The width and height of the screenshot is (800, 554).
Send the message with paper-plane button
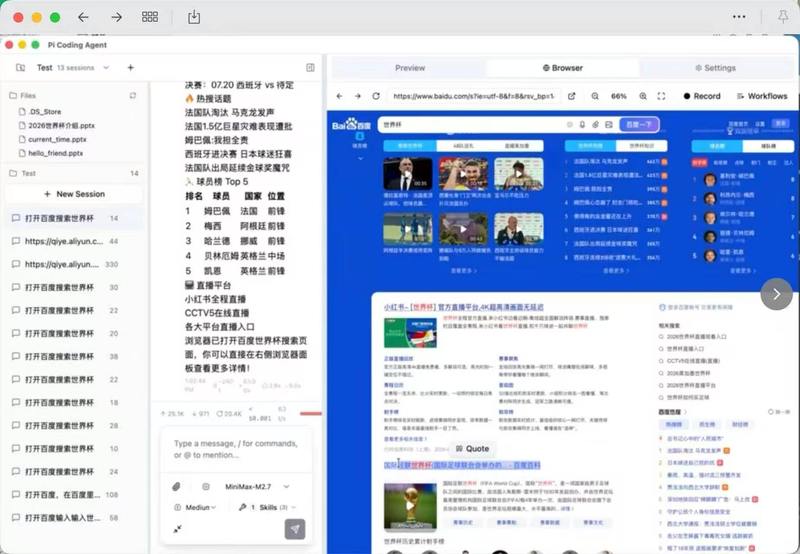(x=295, y=529)
